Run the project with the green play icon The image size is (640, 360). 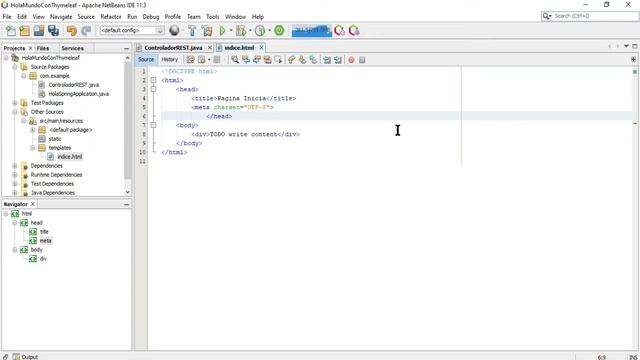222,31
